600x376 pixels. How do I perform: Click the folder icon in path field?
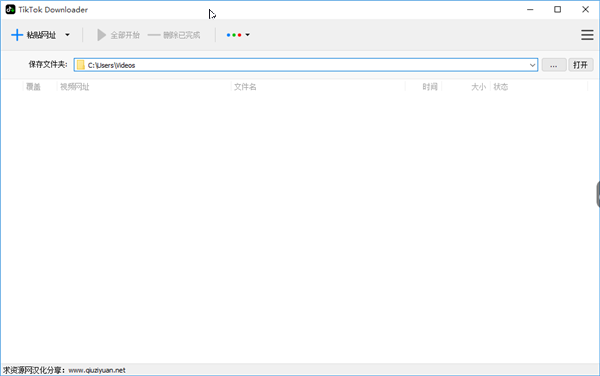(x=80, y=65)
